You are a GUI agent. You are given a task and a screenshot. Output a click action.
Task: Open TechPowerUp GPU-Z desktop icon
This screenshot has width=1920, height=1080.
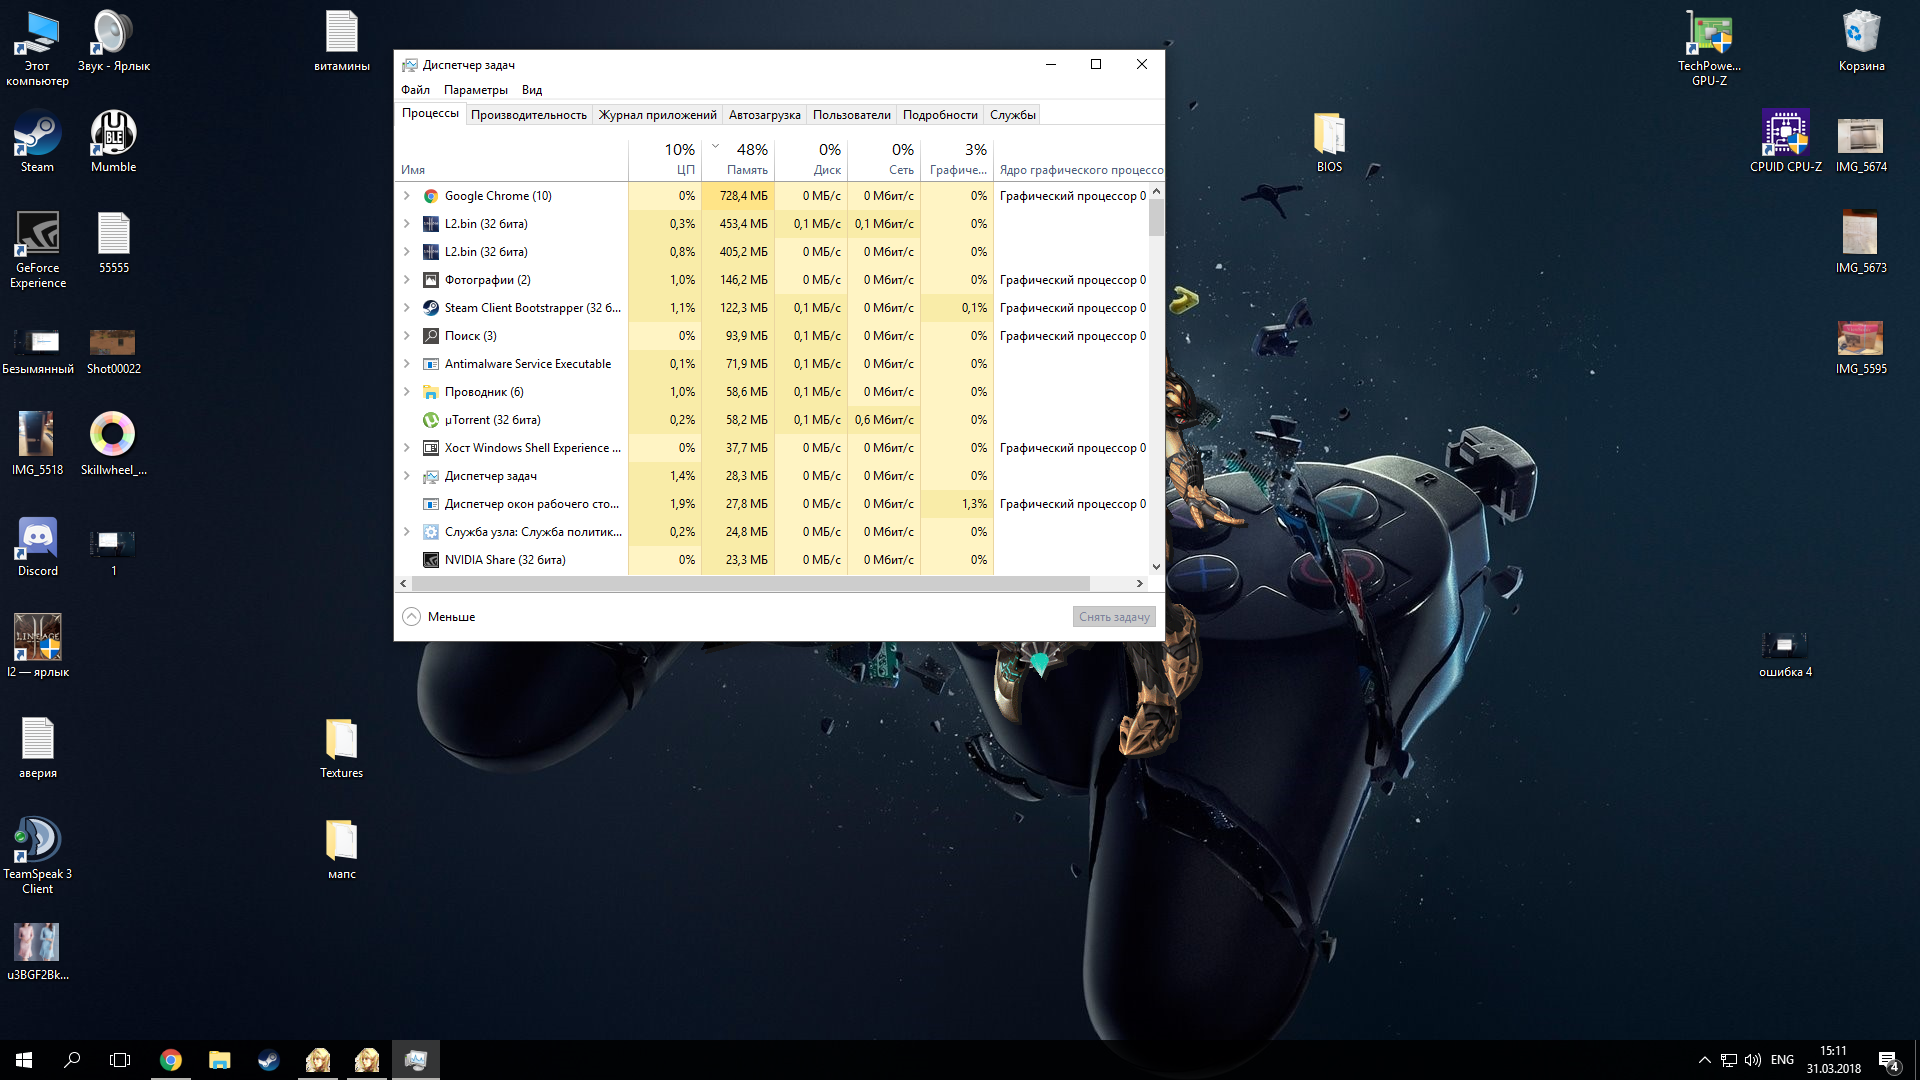pyautogui.click(x=1709, y=48)
